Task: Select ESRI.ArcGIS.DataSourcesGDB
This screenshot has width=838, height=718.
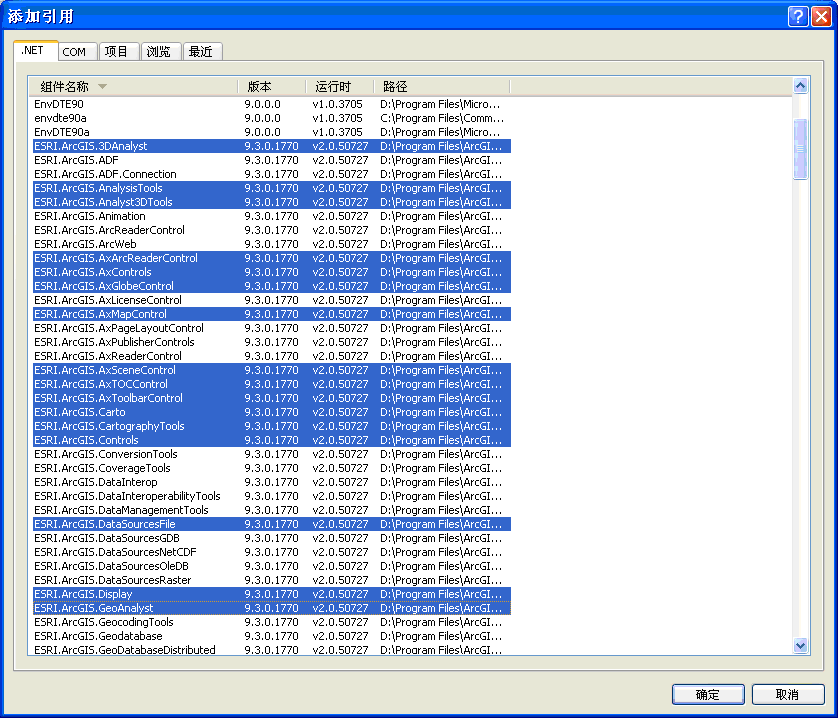Action: click(271, 538)
